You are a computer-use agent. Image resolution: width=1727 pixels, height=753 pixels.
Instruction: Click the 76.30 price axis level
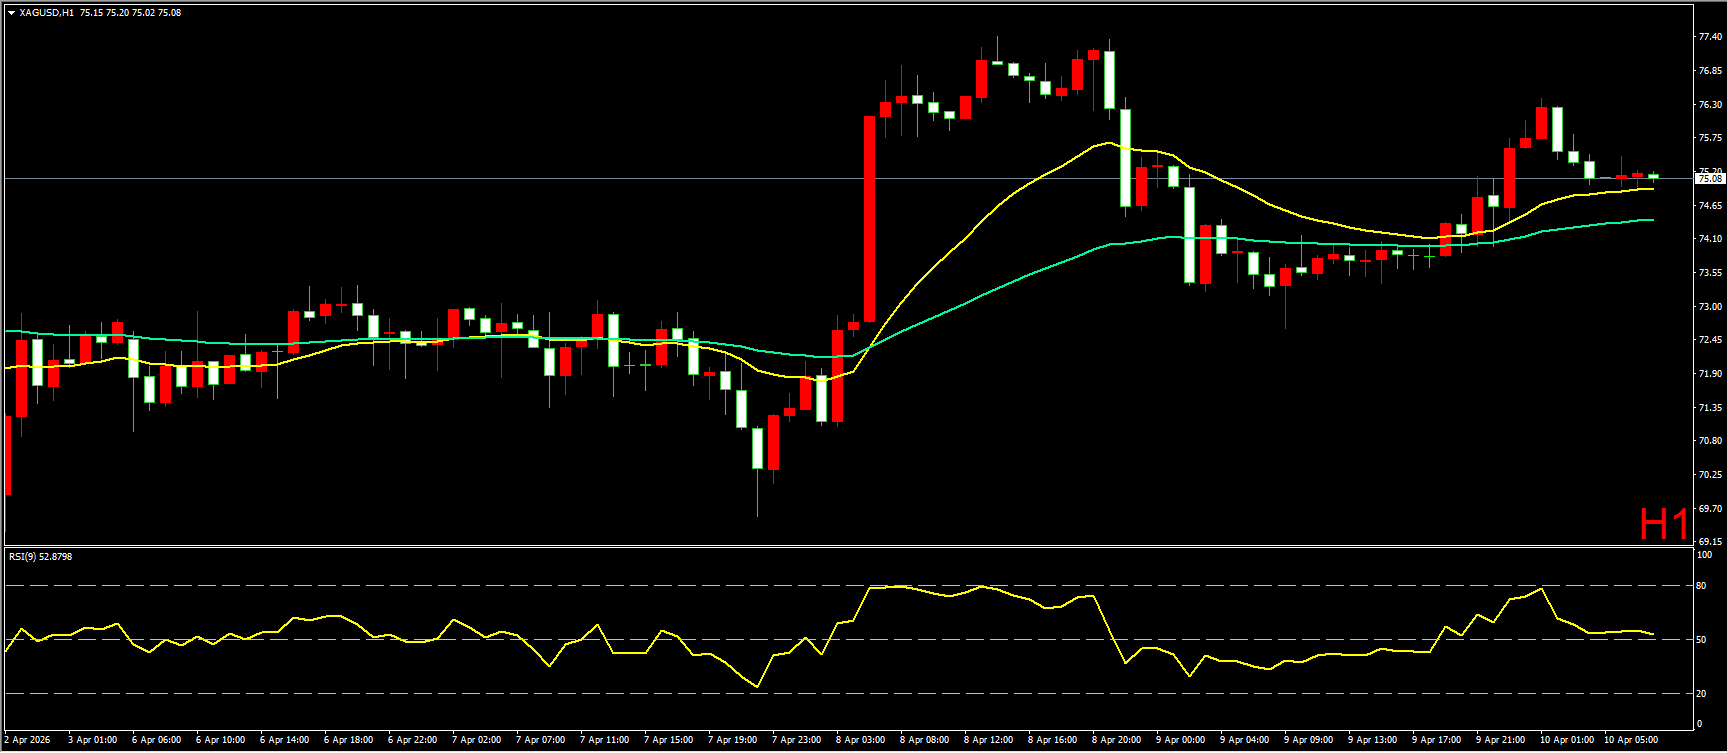1709,104
